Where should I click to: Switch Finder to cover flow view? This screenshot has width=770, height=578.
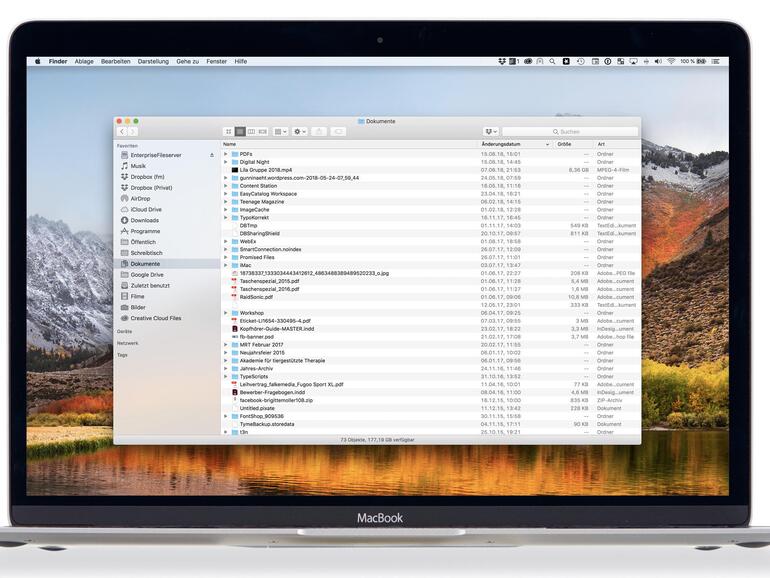tap(263, 132)
